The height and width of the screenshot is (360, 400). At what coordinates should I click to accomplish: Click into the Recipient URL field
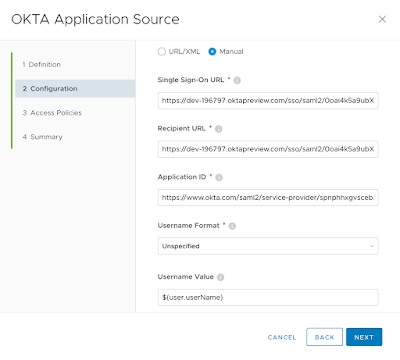coord(268,149)
